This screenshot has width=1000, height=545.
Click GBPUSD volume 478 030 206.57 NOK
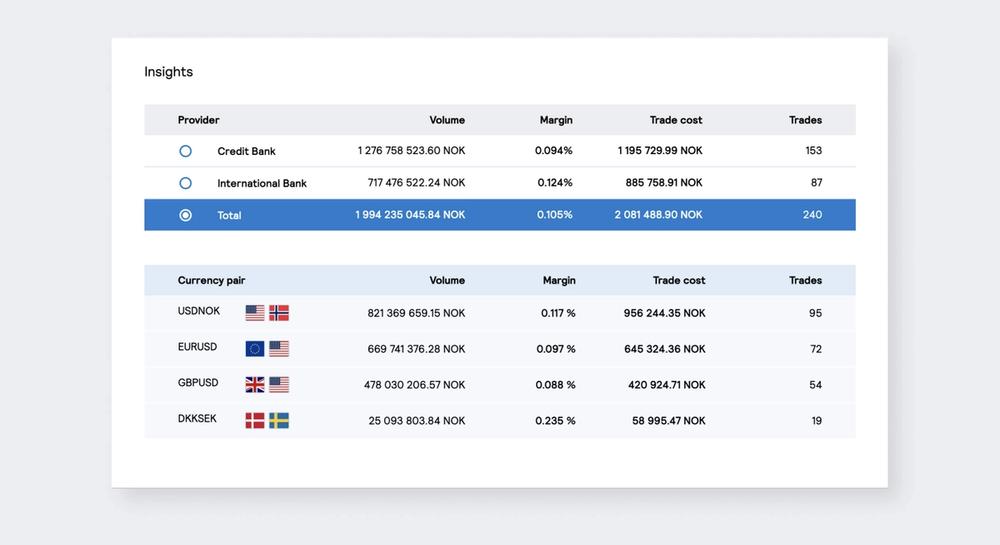[415, 384]
